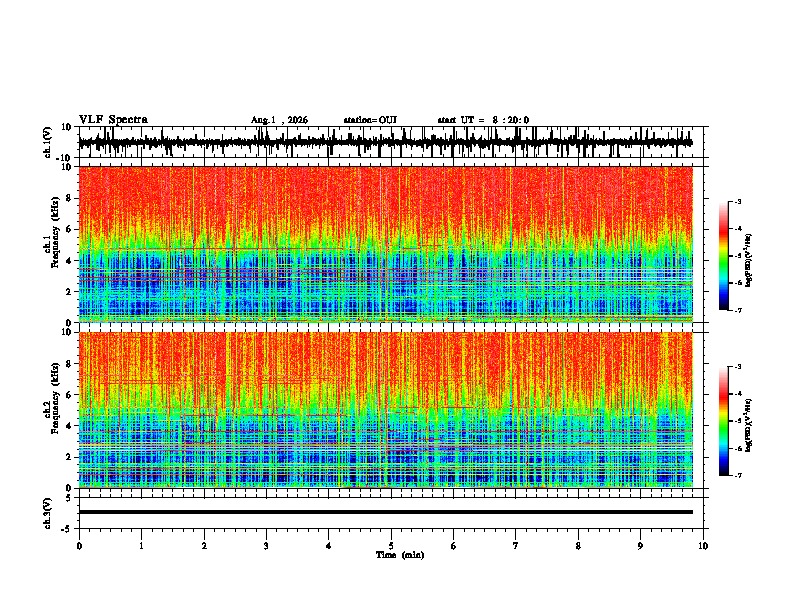Click the "-5" label on ch.3(V) axis

[67, 529]
